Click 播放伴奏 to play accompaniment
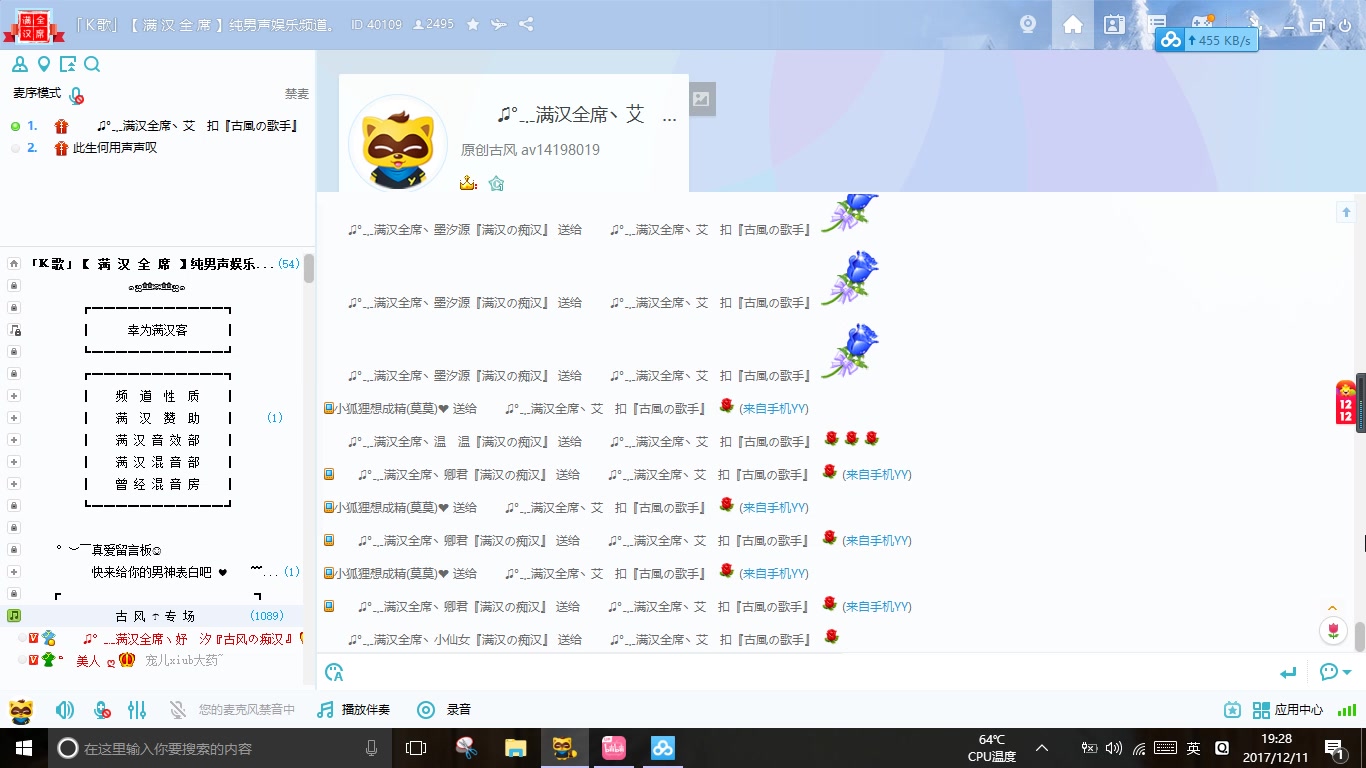The width and height of the screenshot is (1366, 768). [354, 710]
